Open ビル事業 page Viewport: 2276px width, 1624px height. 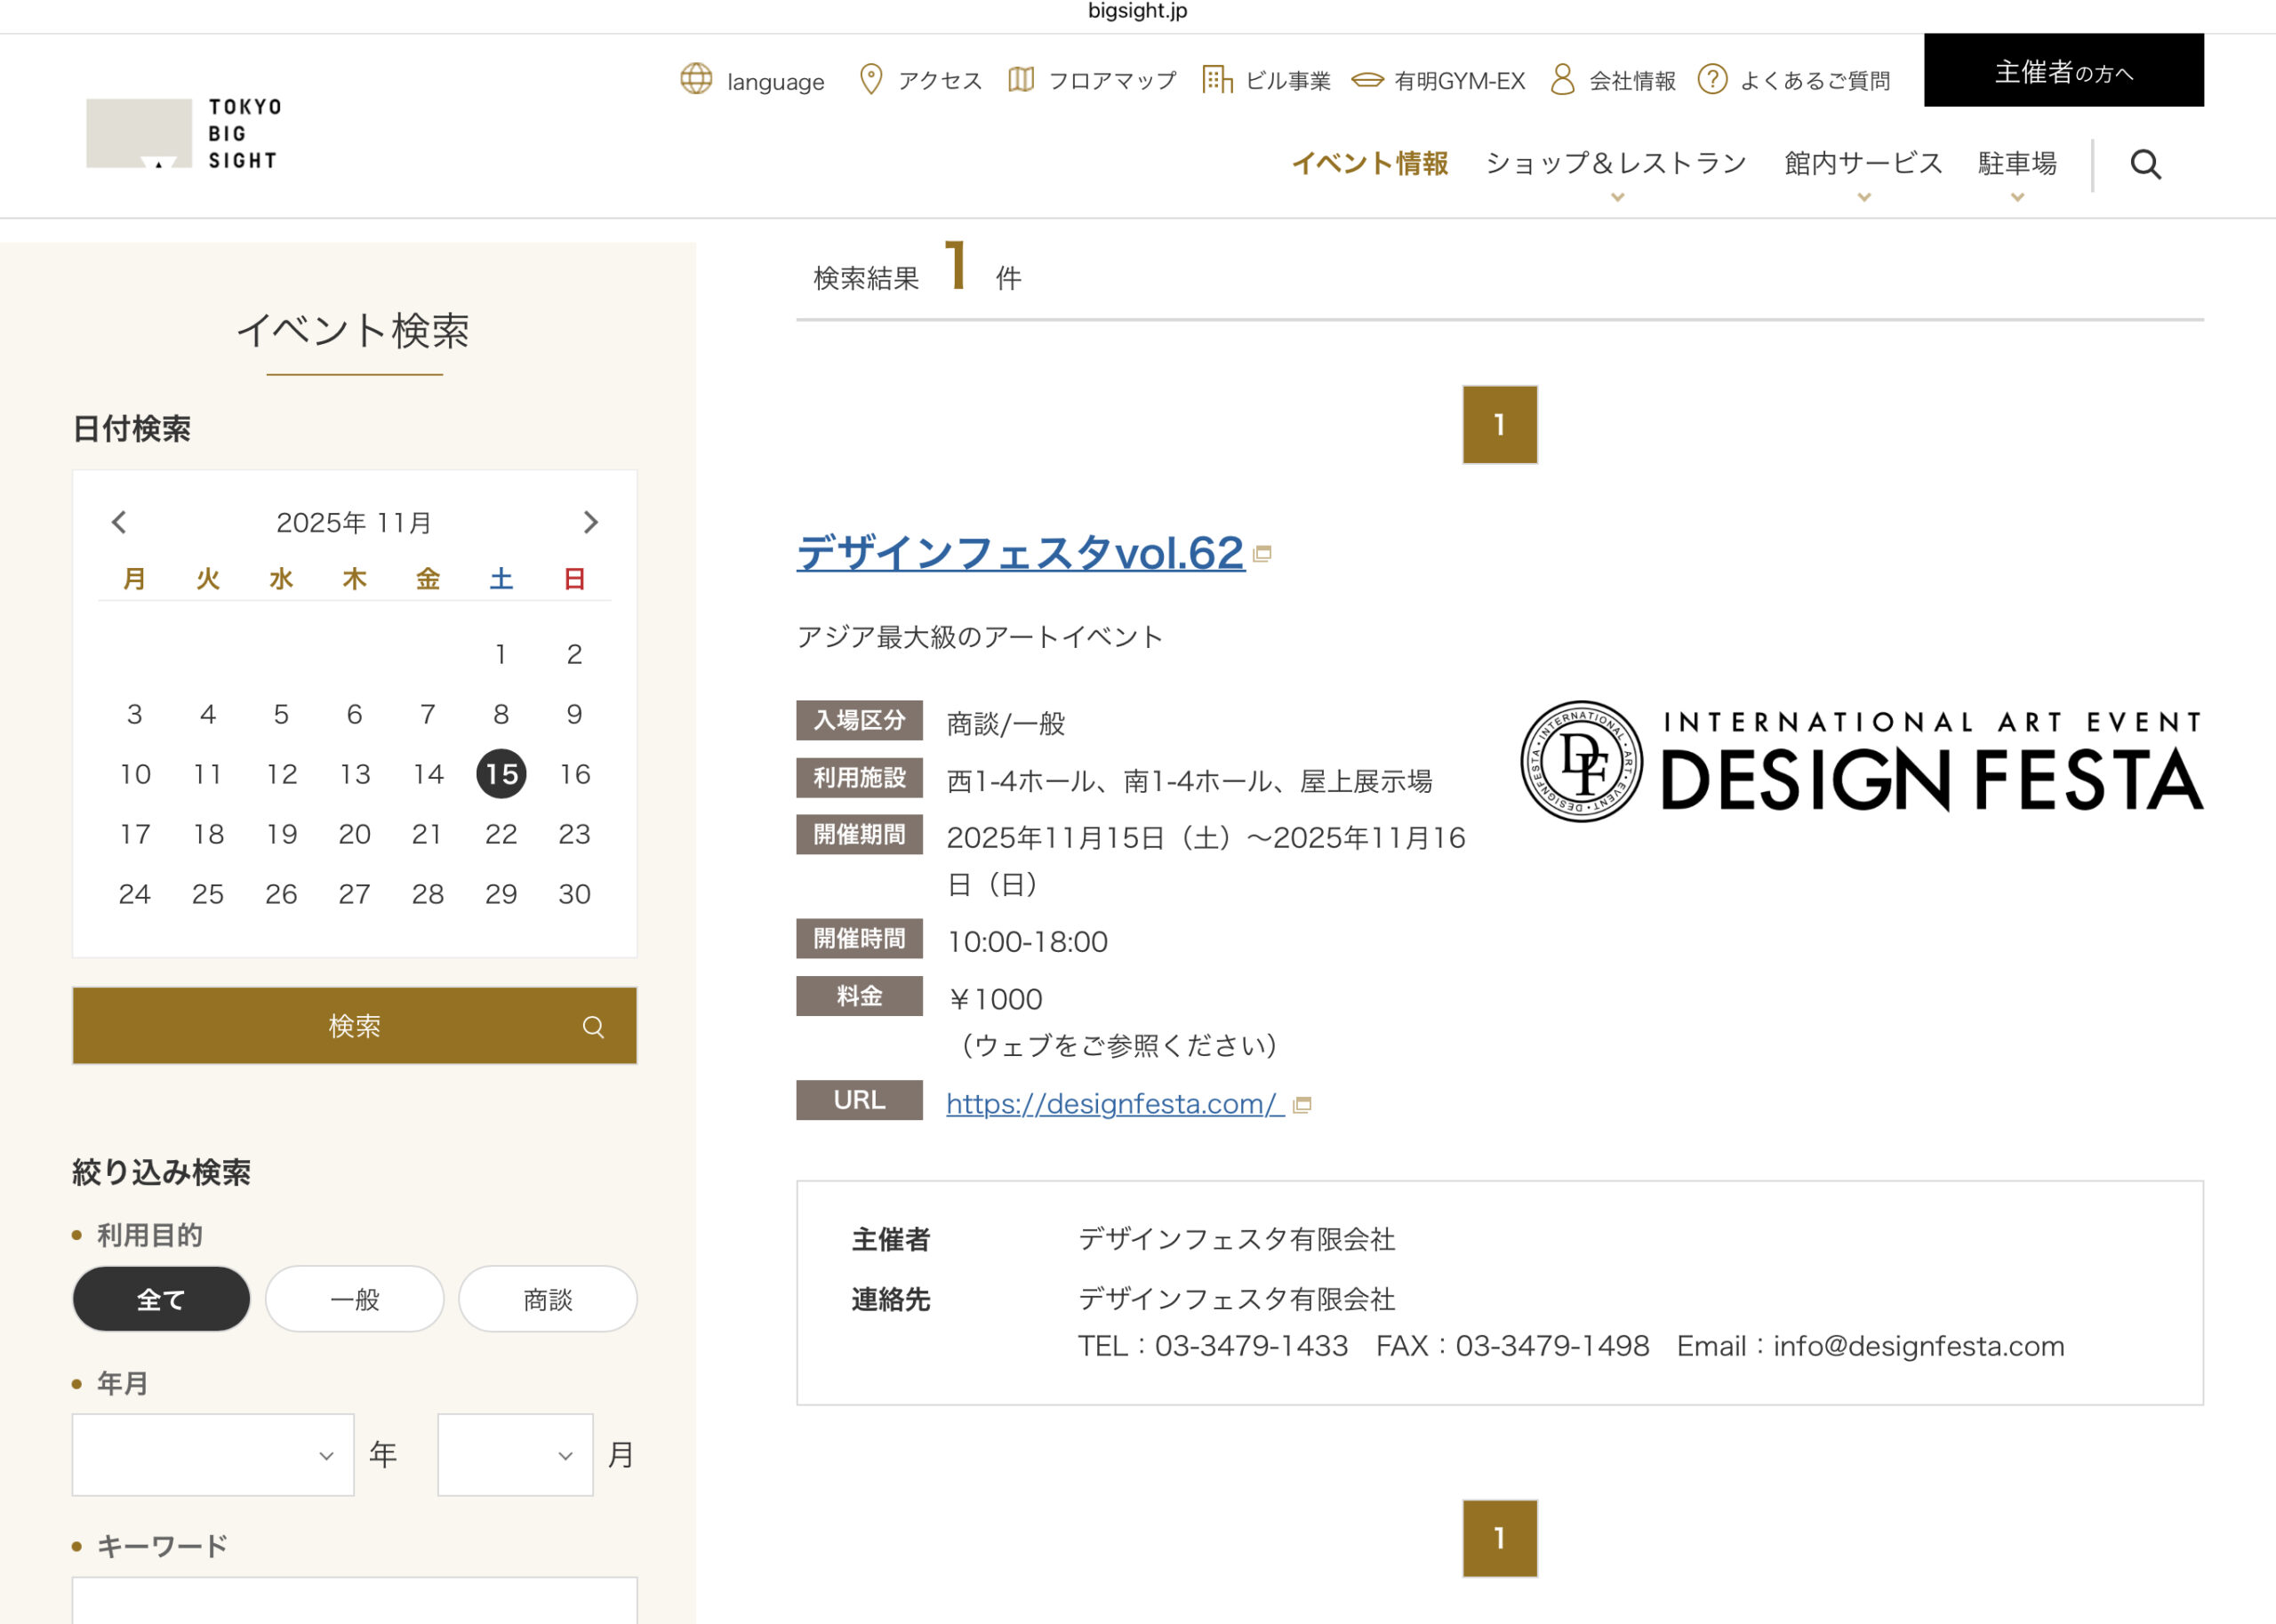pos(1288,80)
